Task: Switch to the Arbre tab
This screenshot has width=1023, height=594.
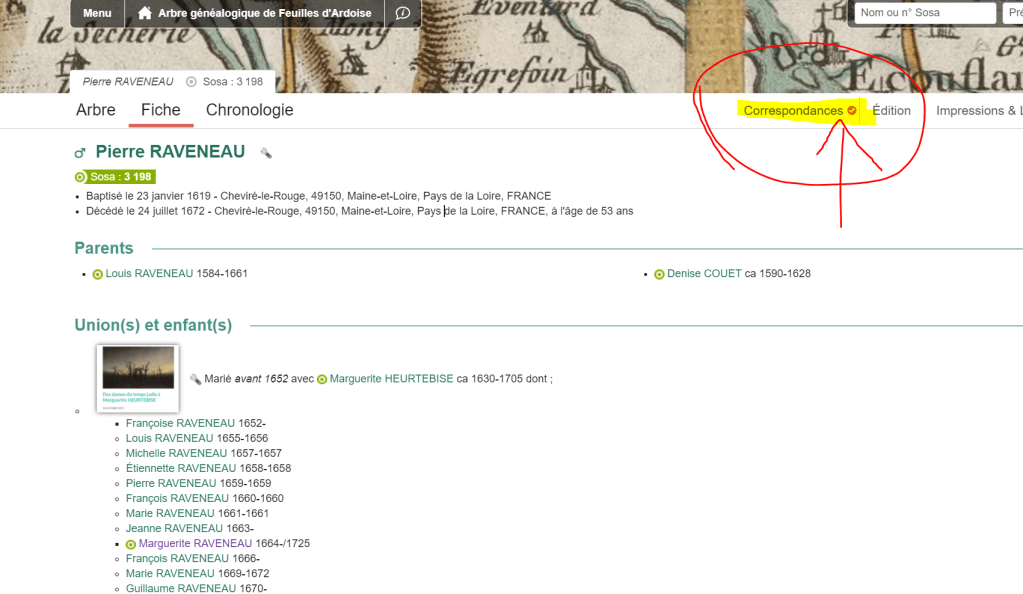Action: tap(96, 110)
